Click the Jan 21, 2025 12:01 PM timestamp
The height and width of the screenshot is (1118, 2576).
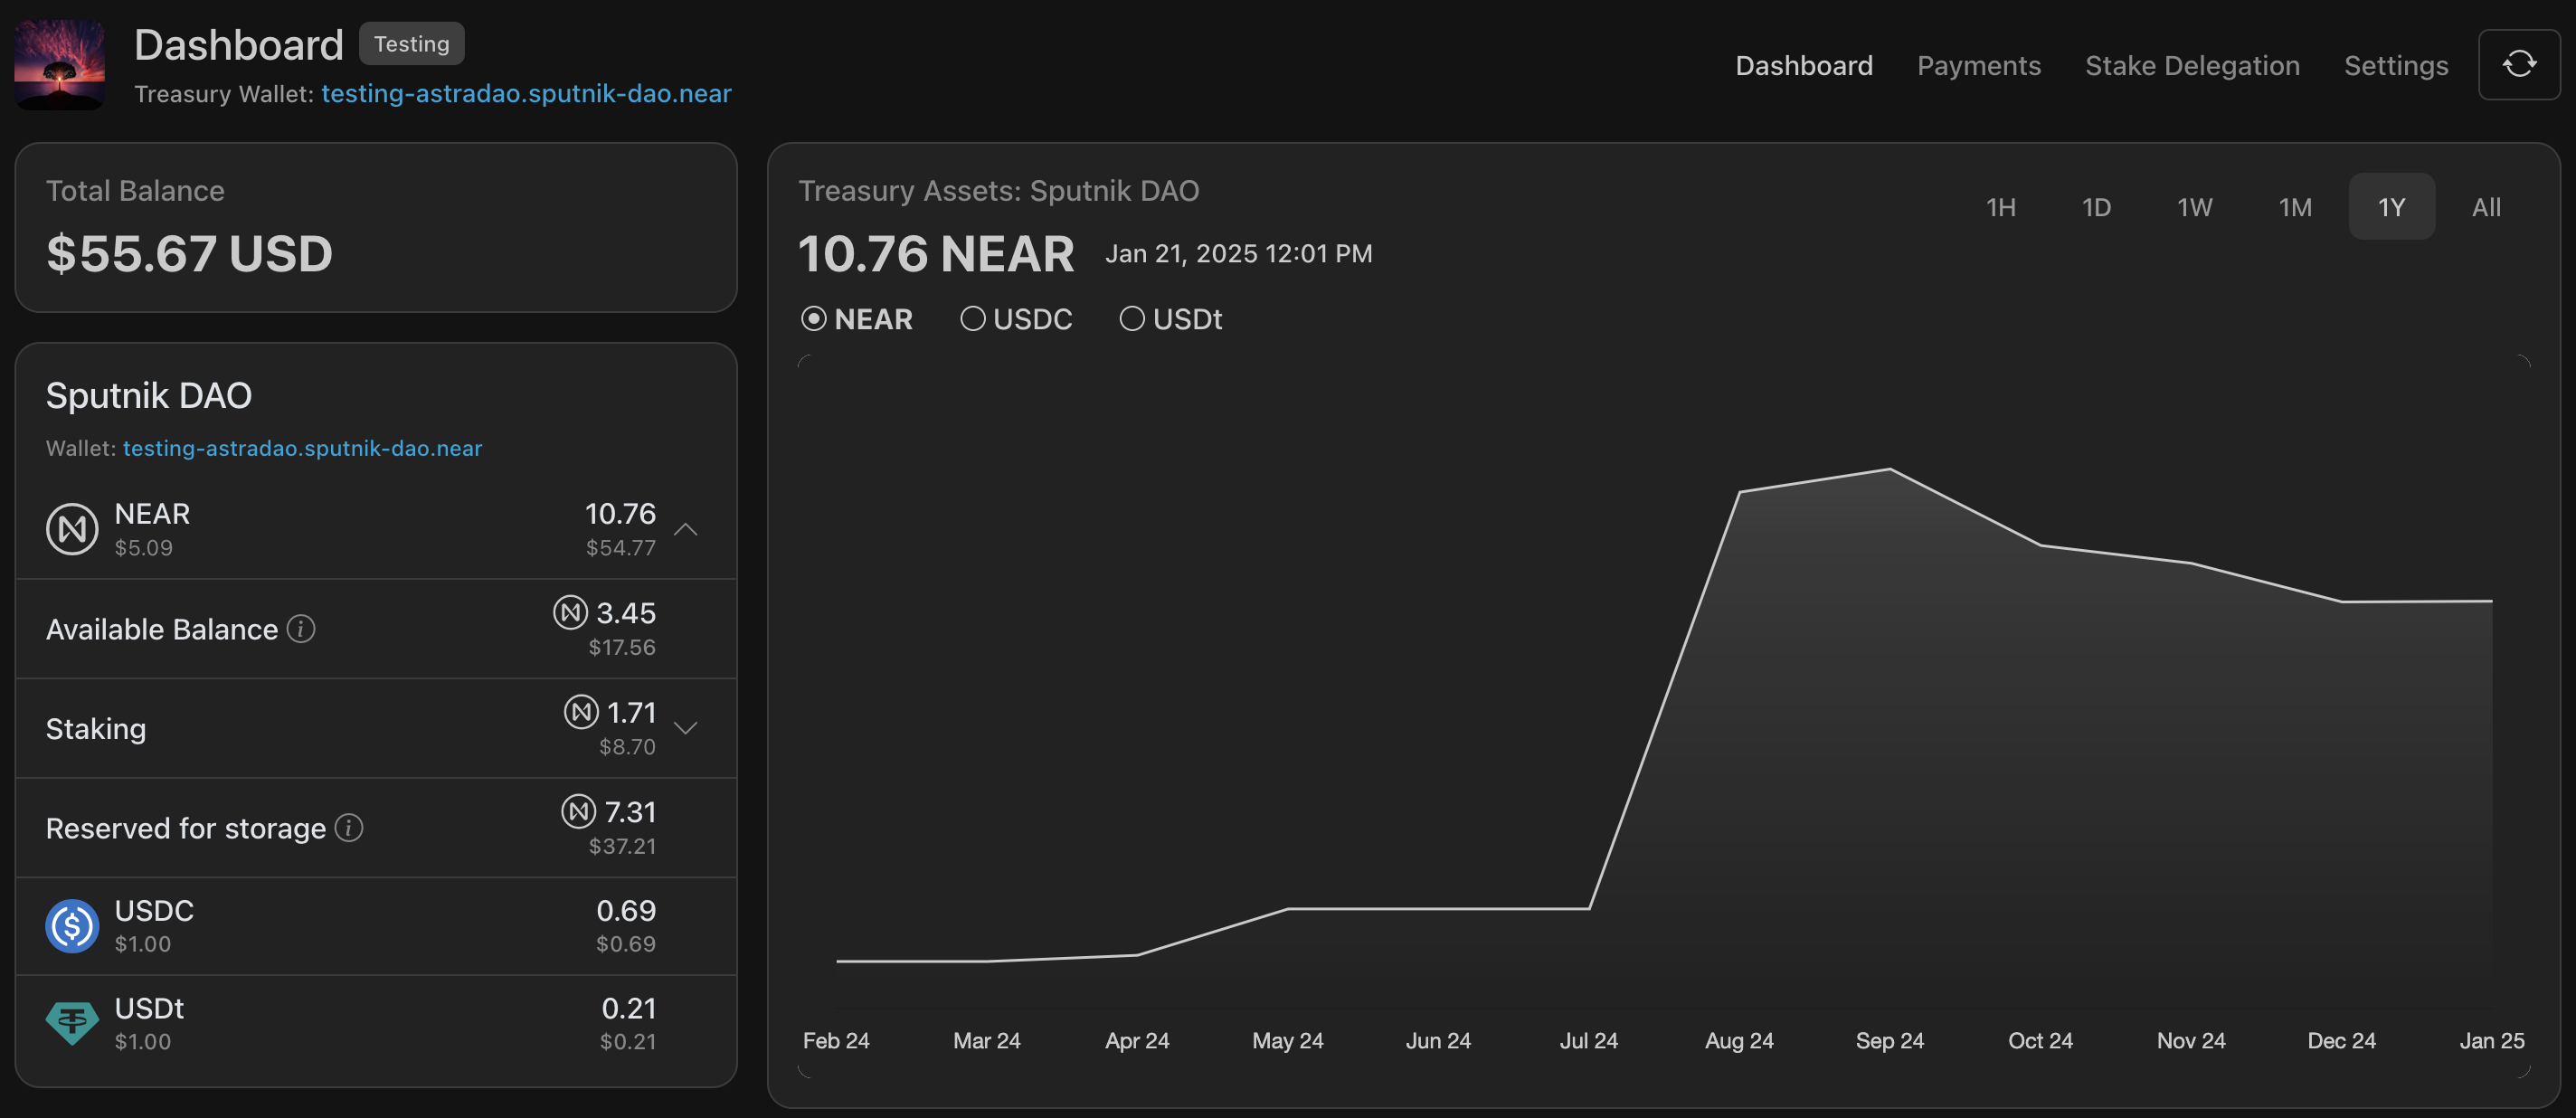1238,254
